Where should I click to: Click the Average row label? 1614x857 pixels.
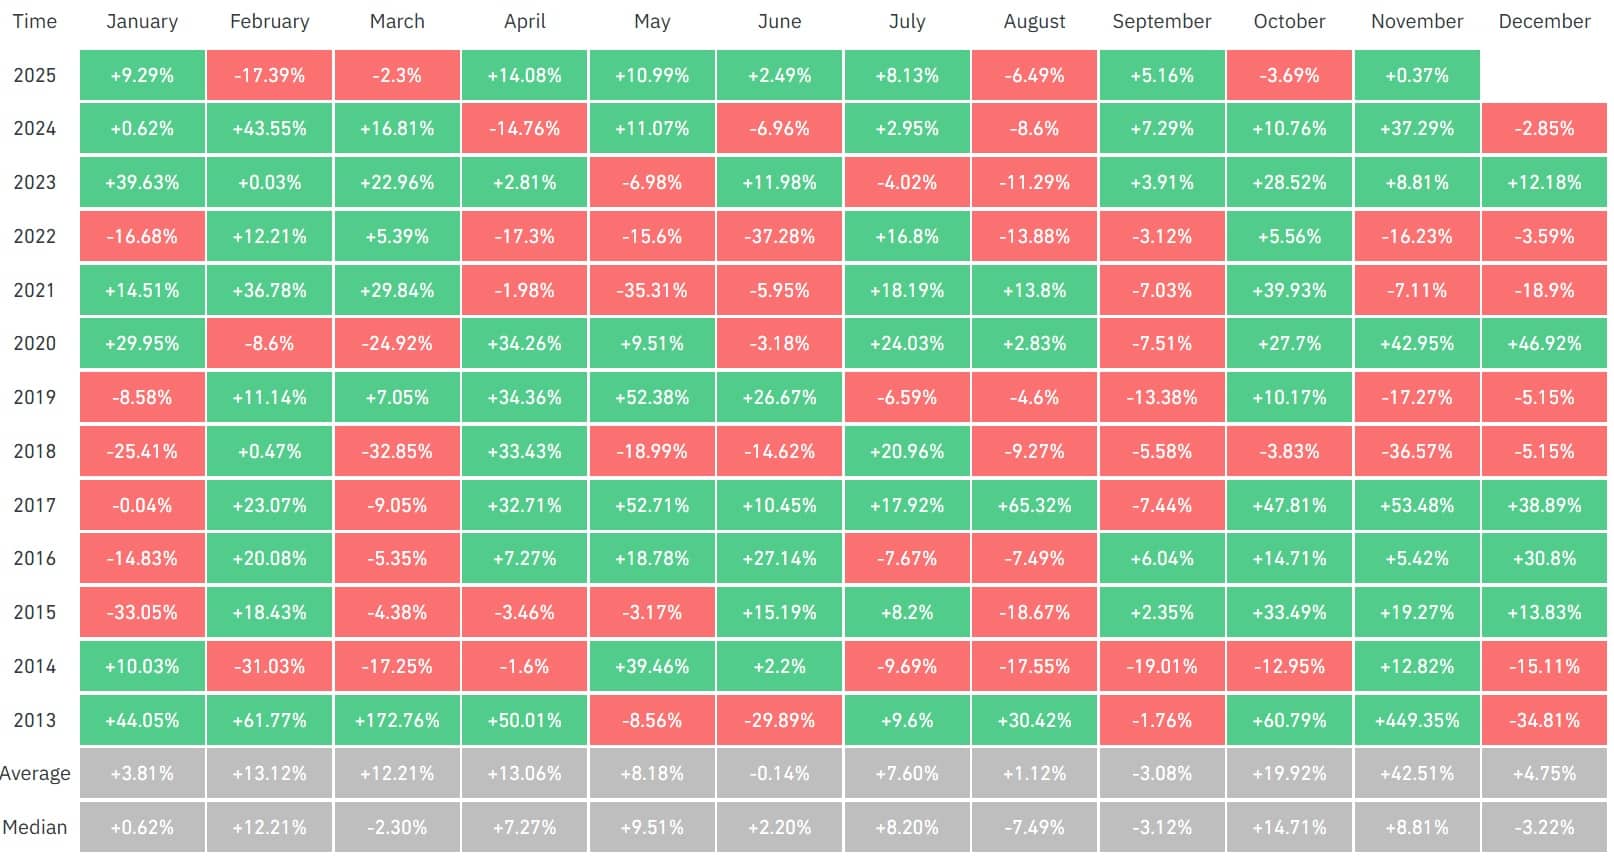point(35,773)
